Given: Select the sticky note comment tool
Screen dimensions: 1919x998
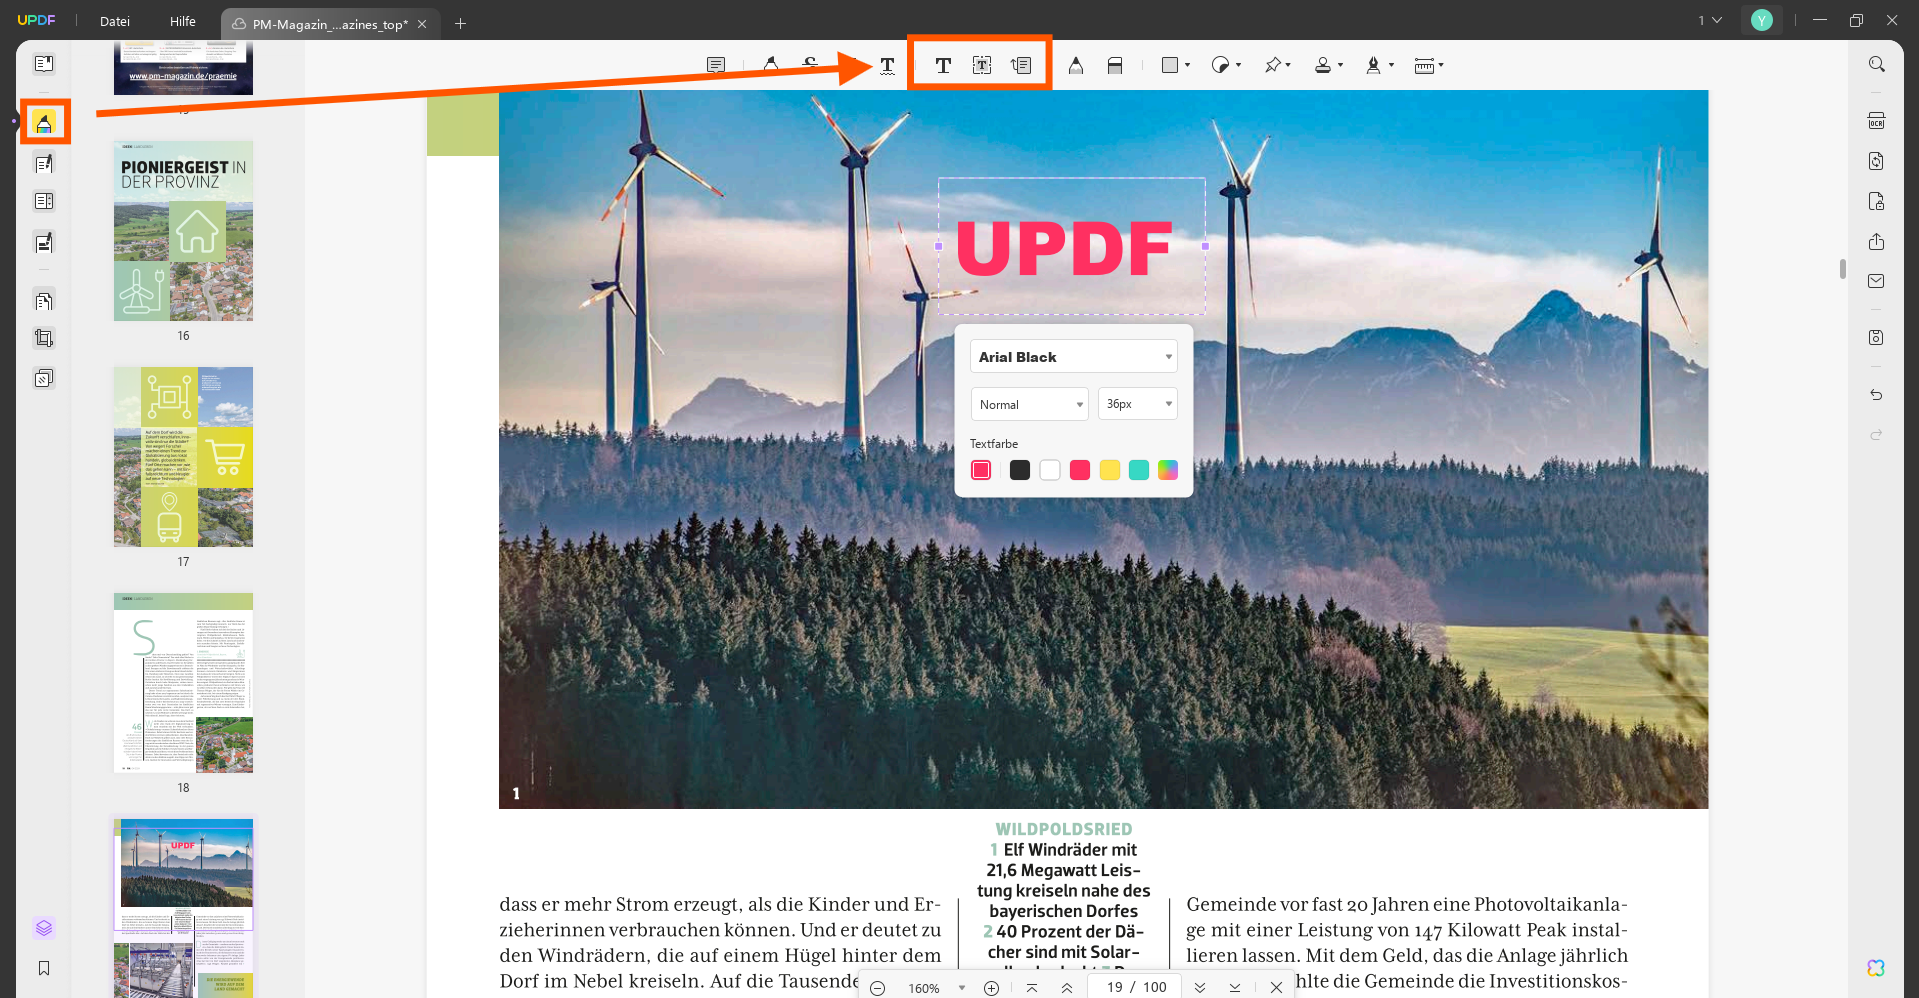Looking at the screenshot, I should 716,66.
